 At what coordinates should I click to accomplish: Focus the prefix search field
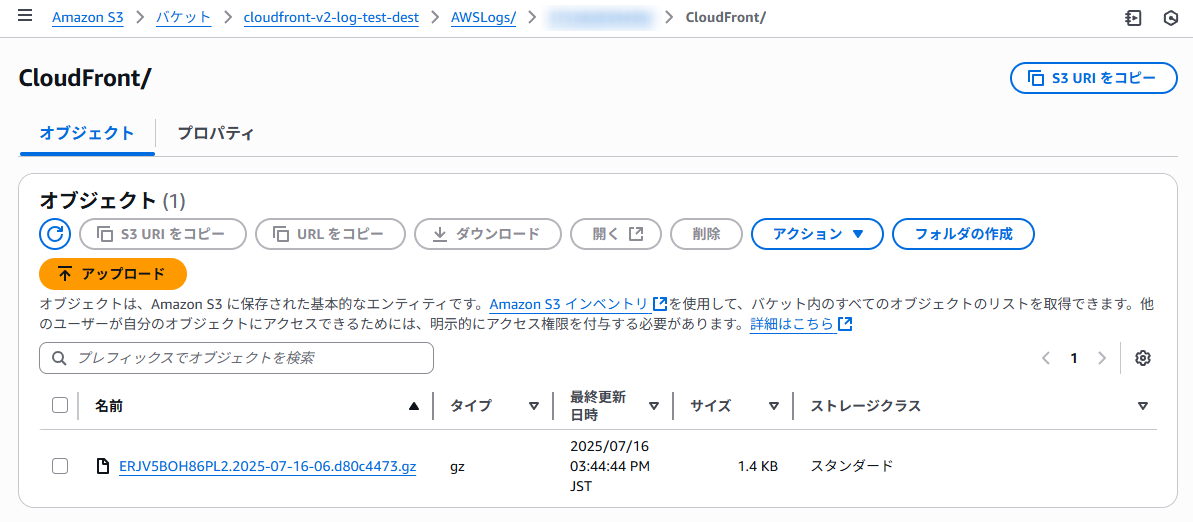237,358
